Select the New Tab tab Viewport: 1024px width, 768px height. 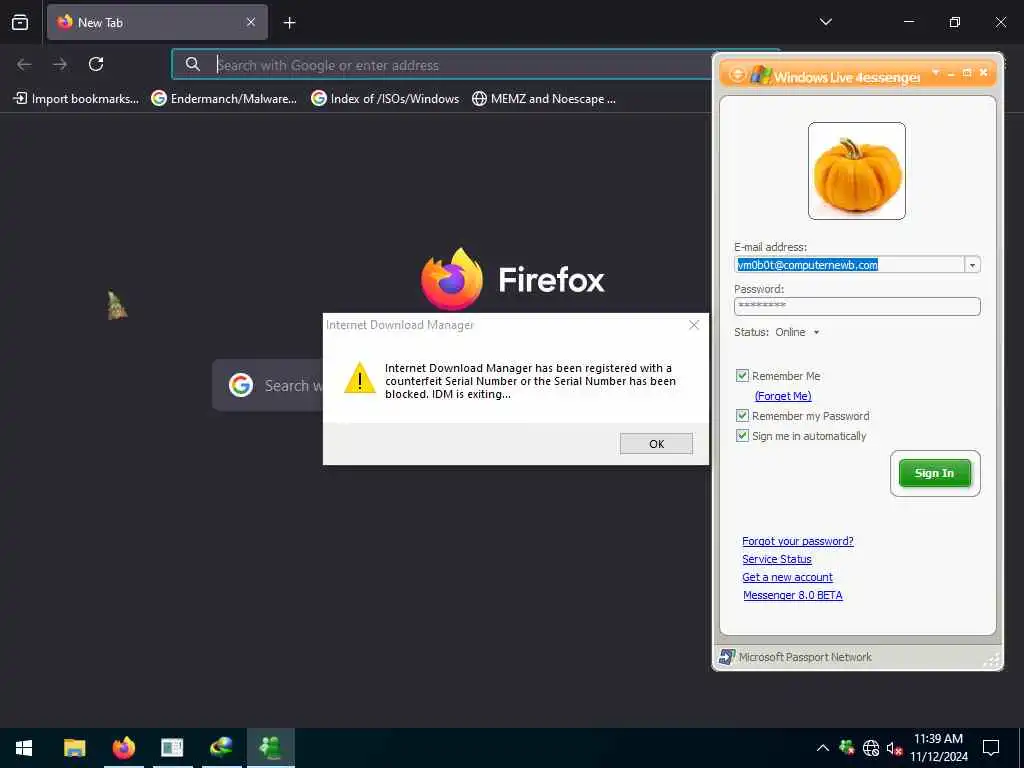point(157,23)
